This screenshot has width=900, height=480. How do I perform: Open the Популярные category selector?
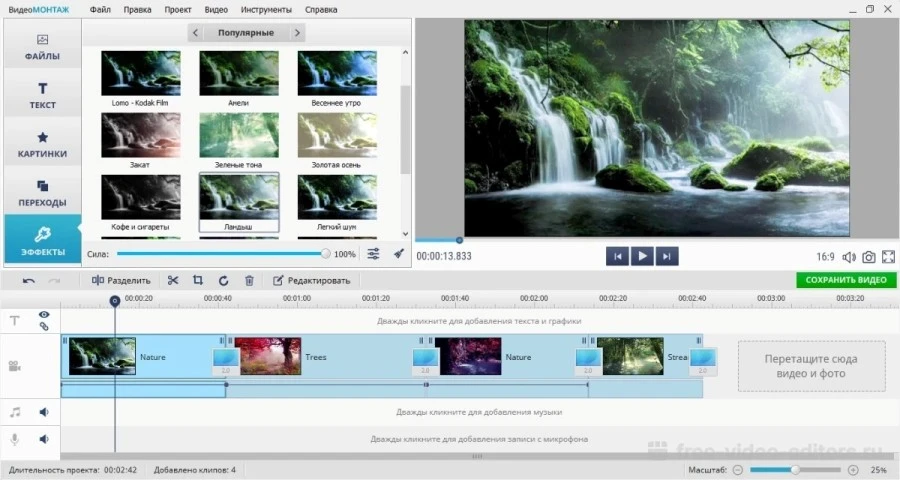coord(246,33)
